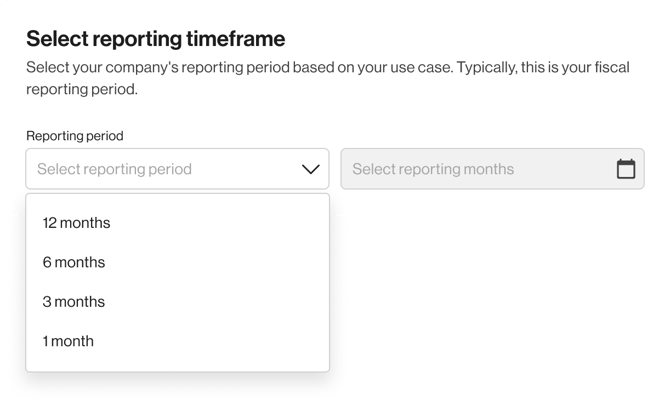Screen dimensions: 670x401
Task: Click the calendar icon in reporting months field
Action: [x=626, y=169]
